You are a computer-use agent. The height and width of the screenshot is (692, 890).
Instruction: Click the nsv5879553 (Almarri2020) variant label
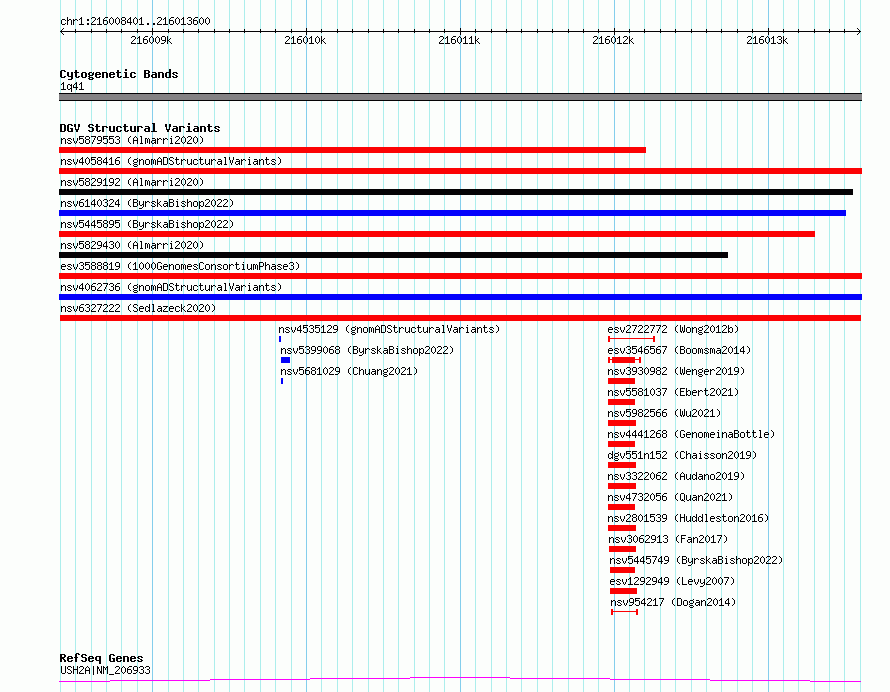(x=132, y=140)
